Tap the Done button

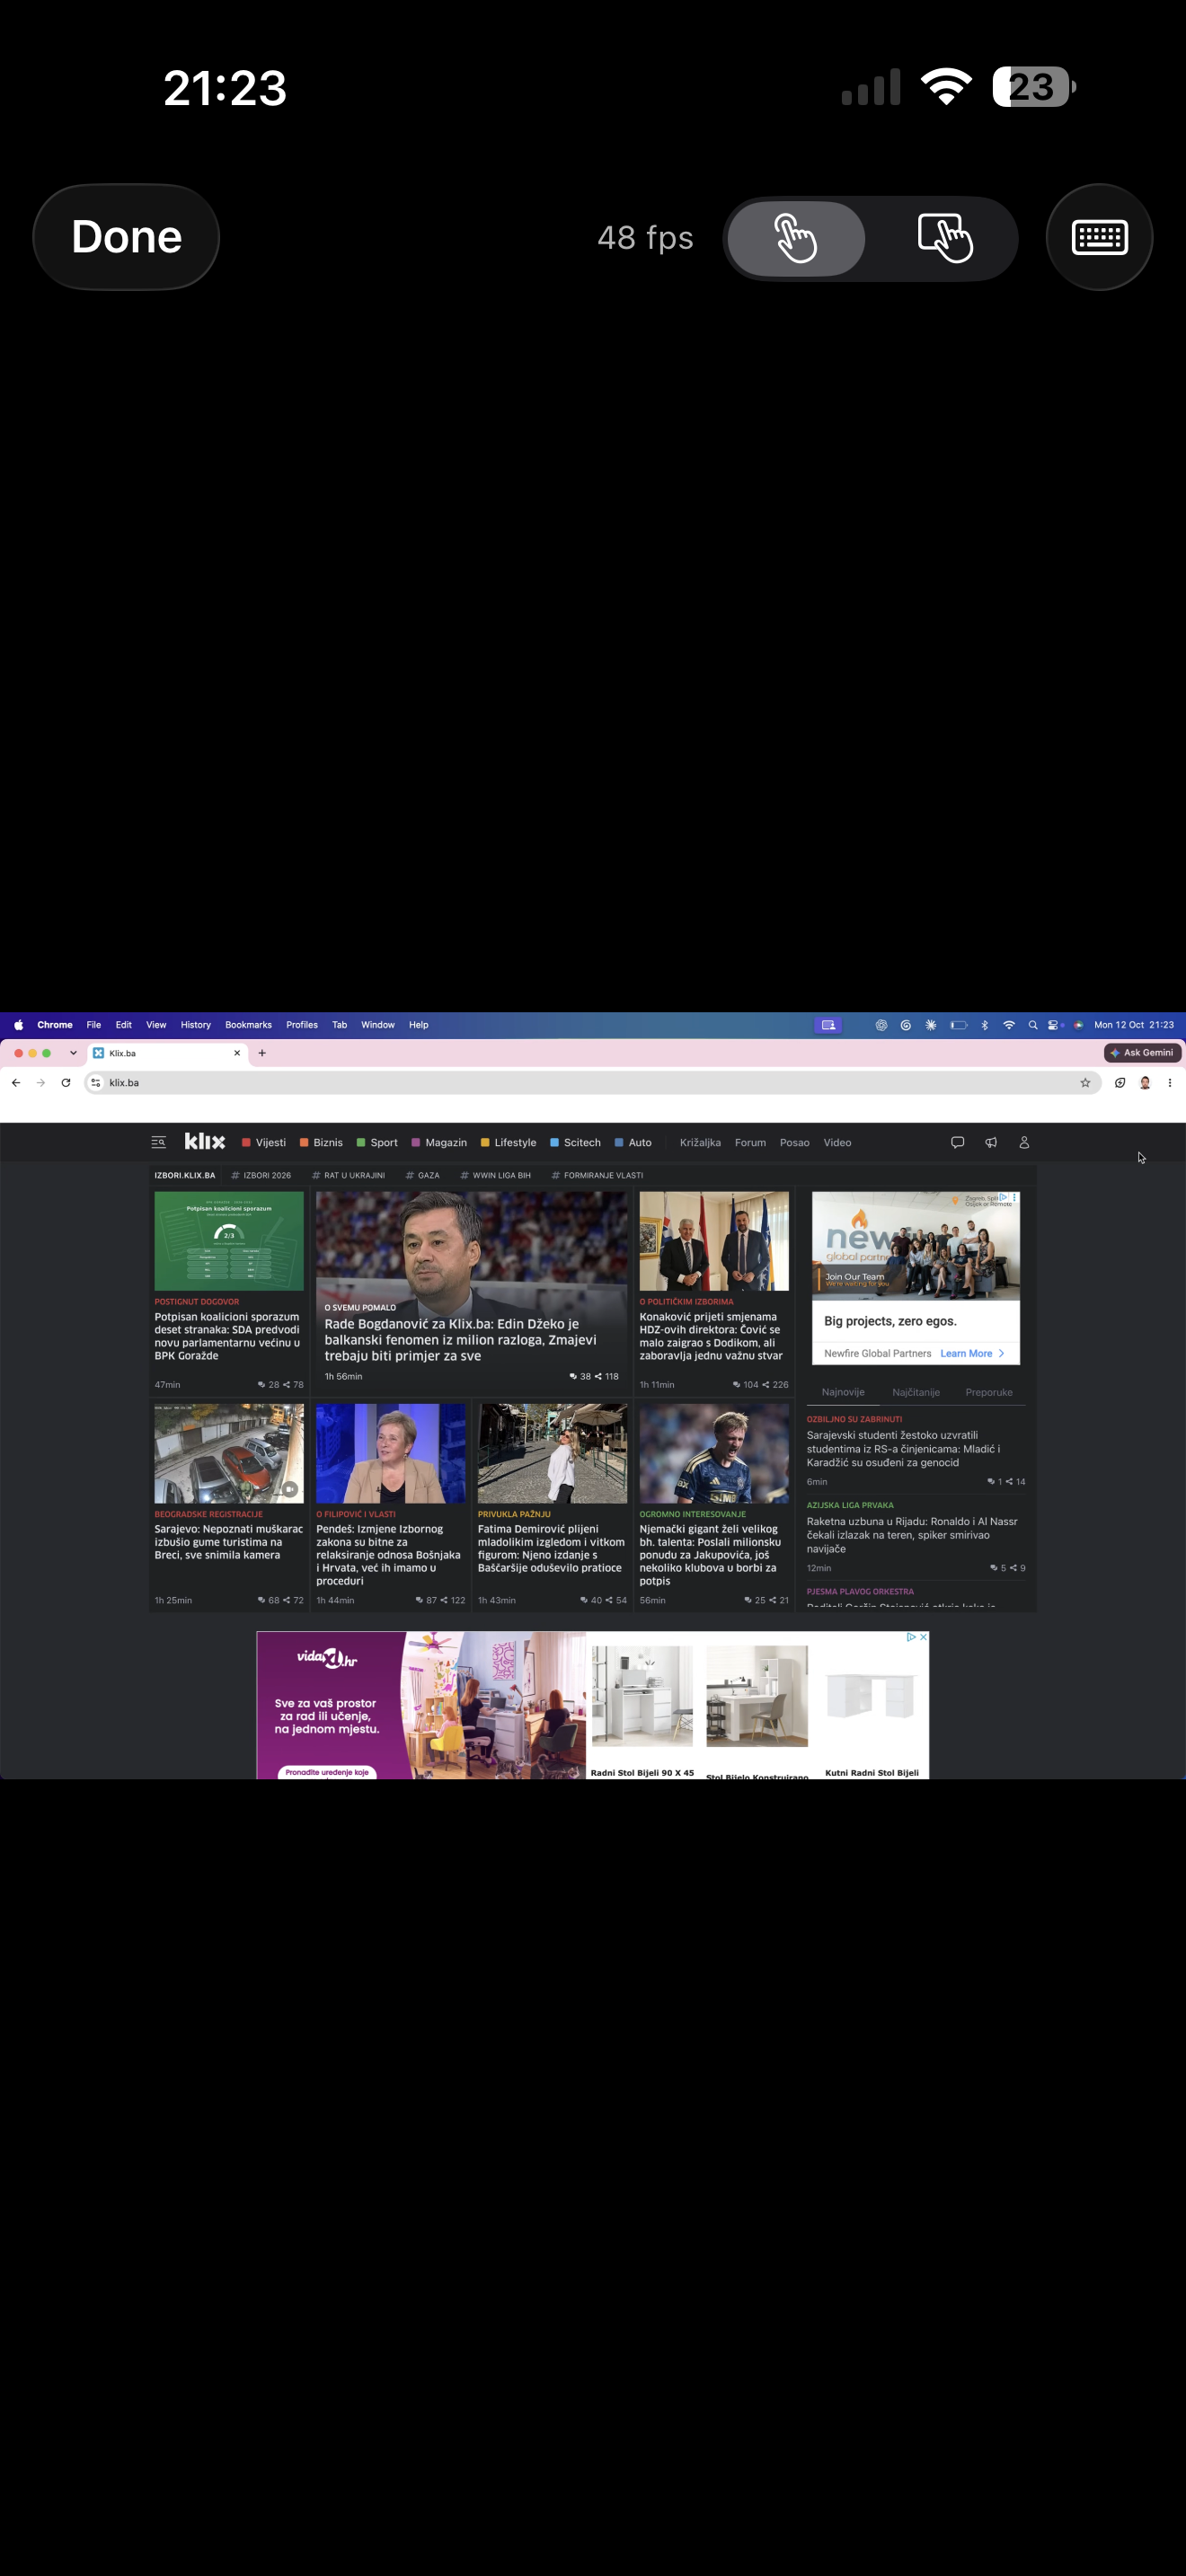tap(126, 237)
